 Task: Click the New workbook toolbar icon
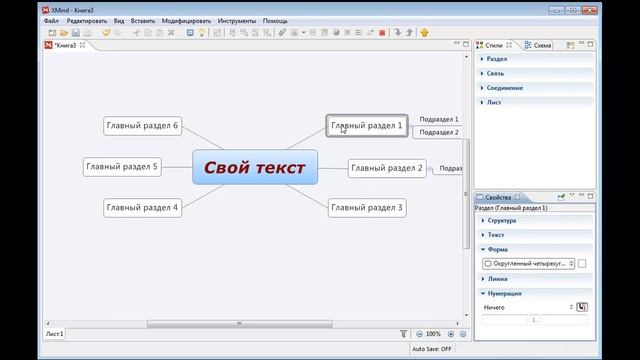52,33
